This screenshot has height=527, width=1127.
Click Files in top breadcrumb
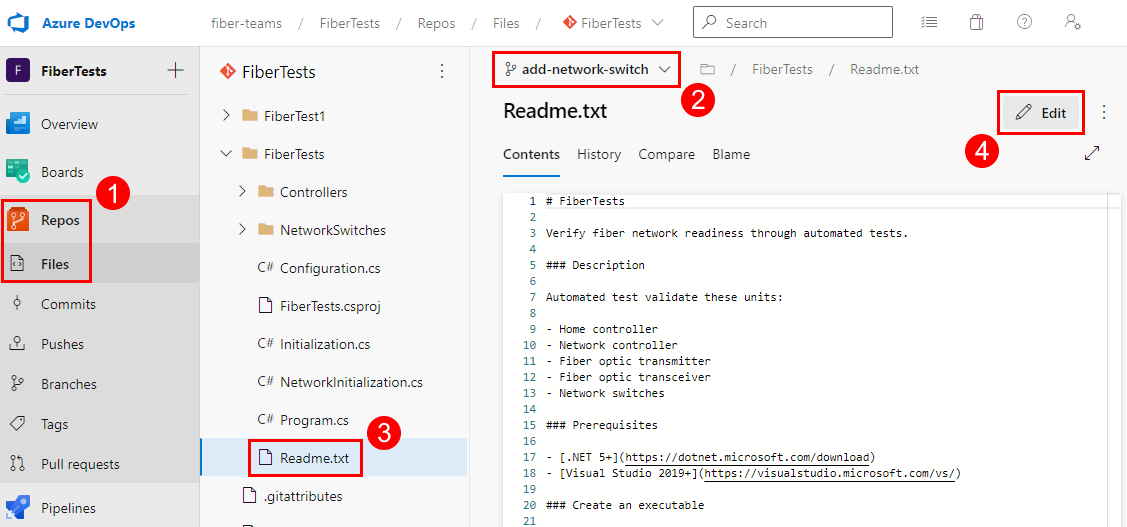pos(507,23)
